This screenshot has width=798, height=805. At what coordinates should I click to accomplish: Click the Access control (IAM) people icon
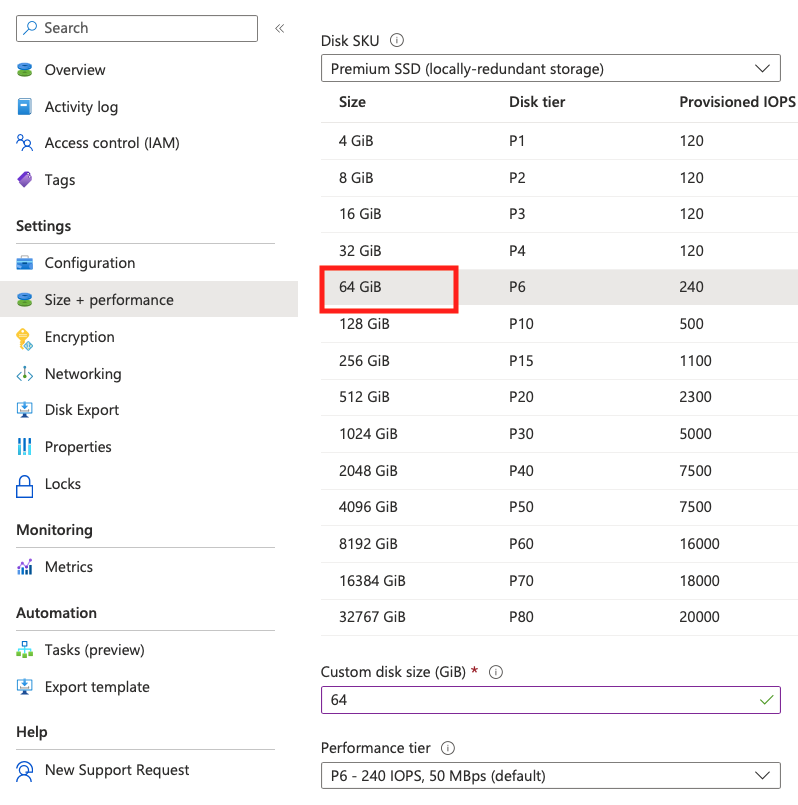pyautogui.click(x=25, y=143)
